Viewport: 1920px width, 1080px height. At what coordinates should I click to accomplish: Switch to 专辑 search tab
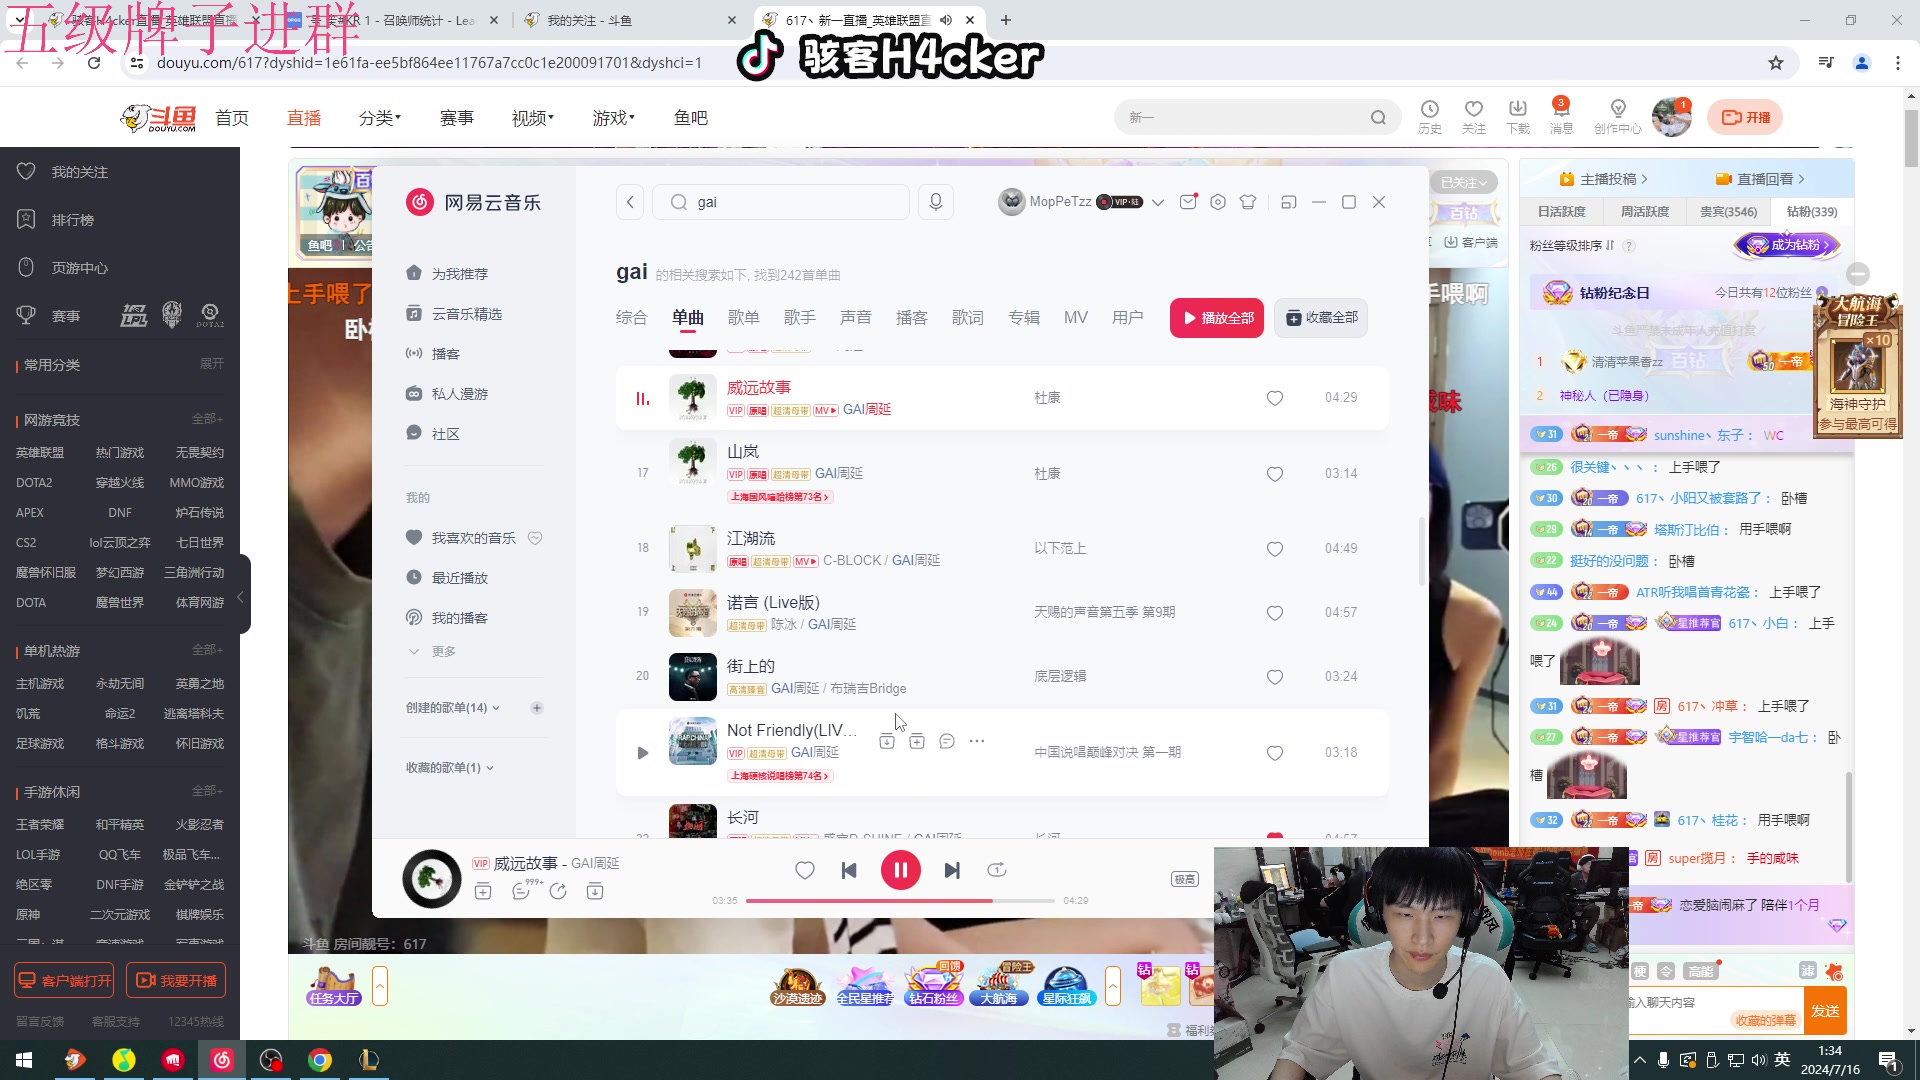pyautogui.click(x=1024, y=318)
